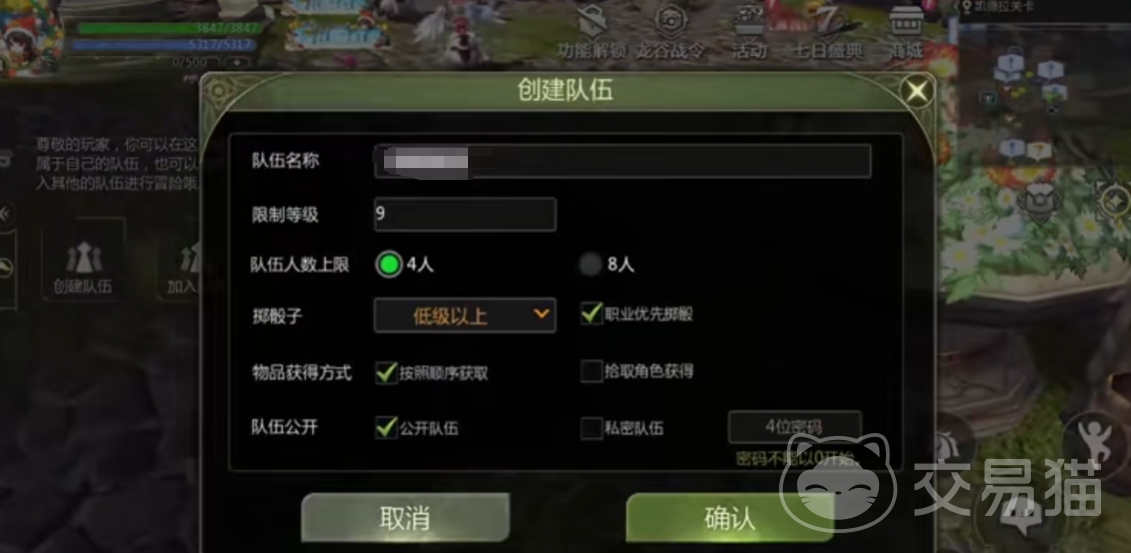The height and width of the screenshot is (553, 1131).
Task: Check the 私密队伍 private team option
Action: [x=591, y=428]
